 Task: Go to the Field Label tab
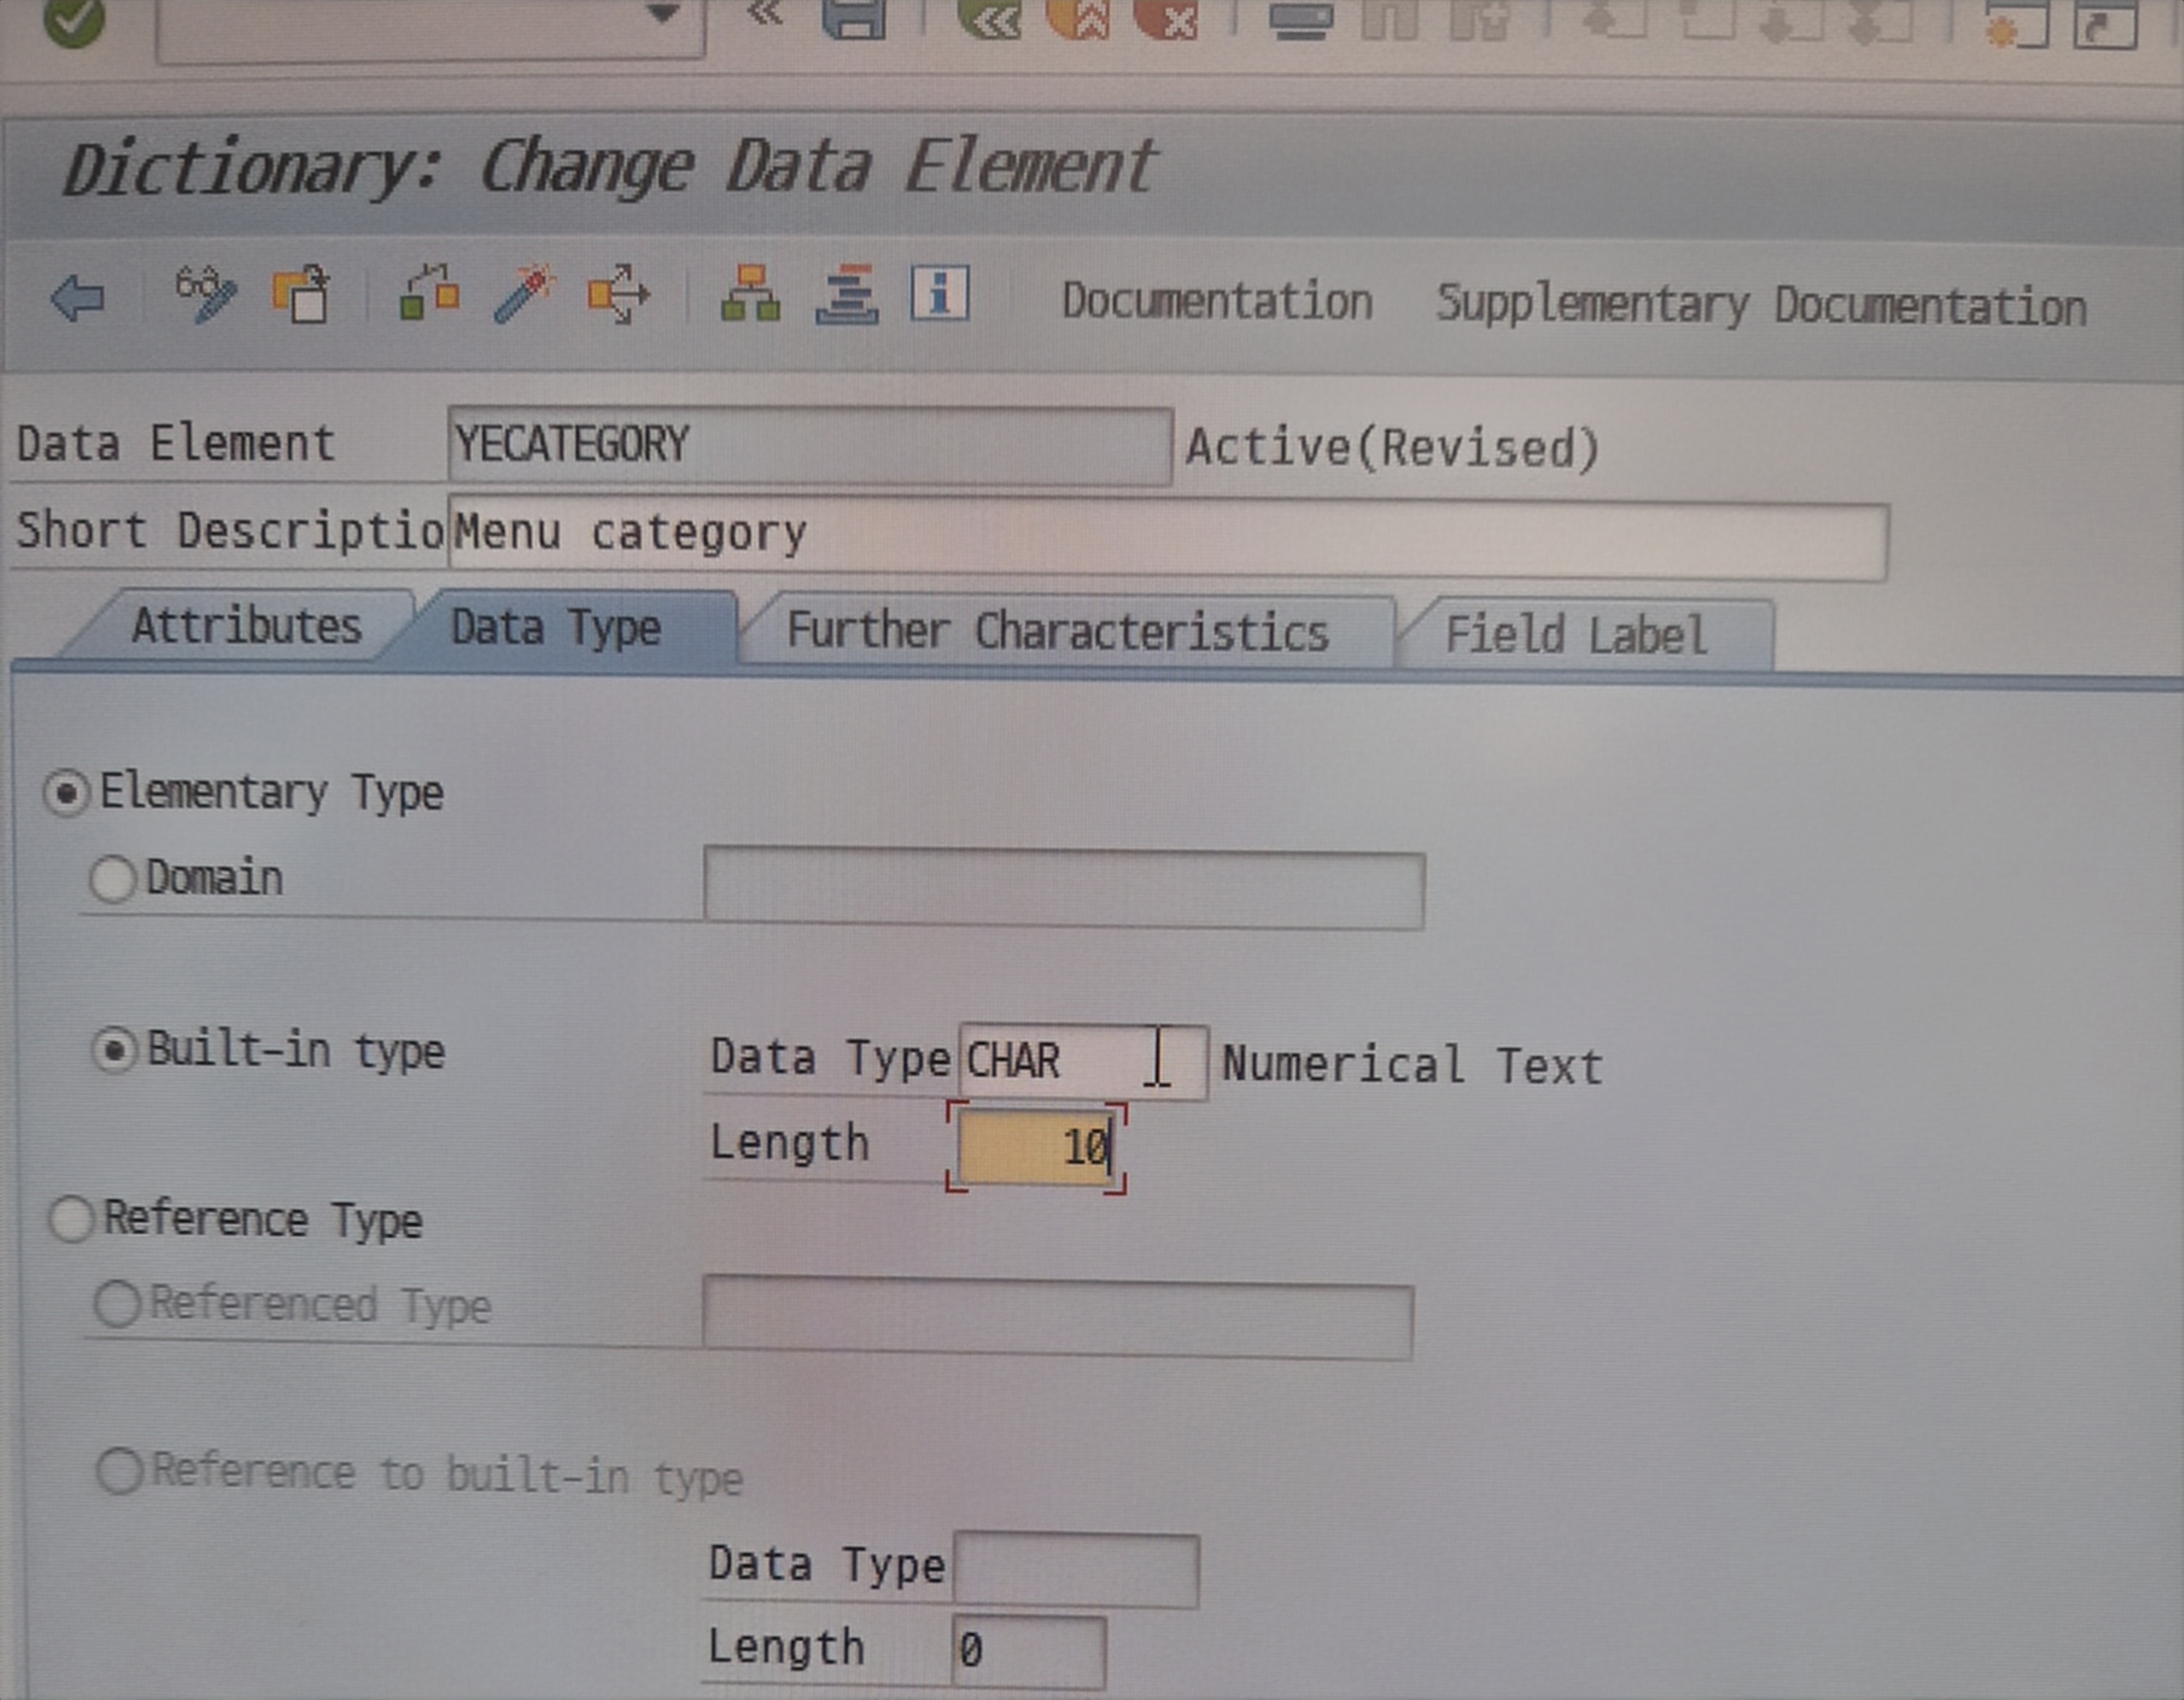pyautogui.click(x=1576, y=635)
